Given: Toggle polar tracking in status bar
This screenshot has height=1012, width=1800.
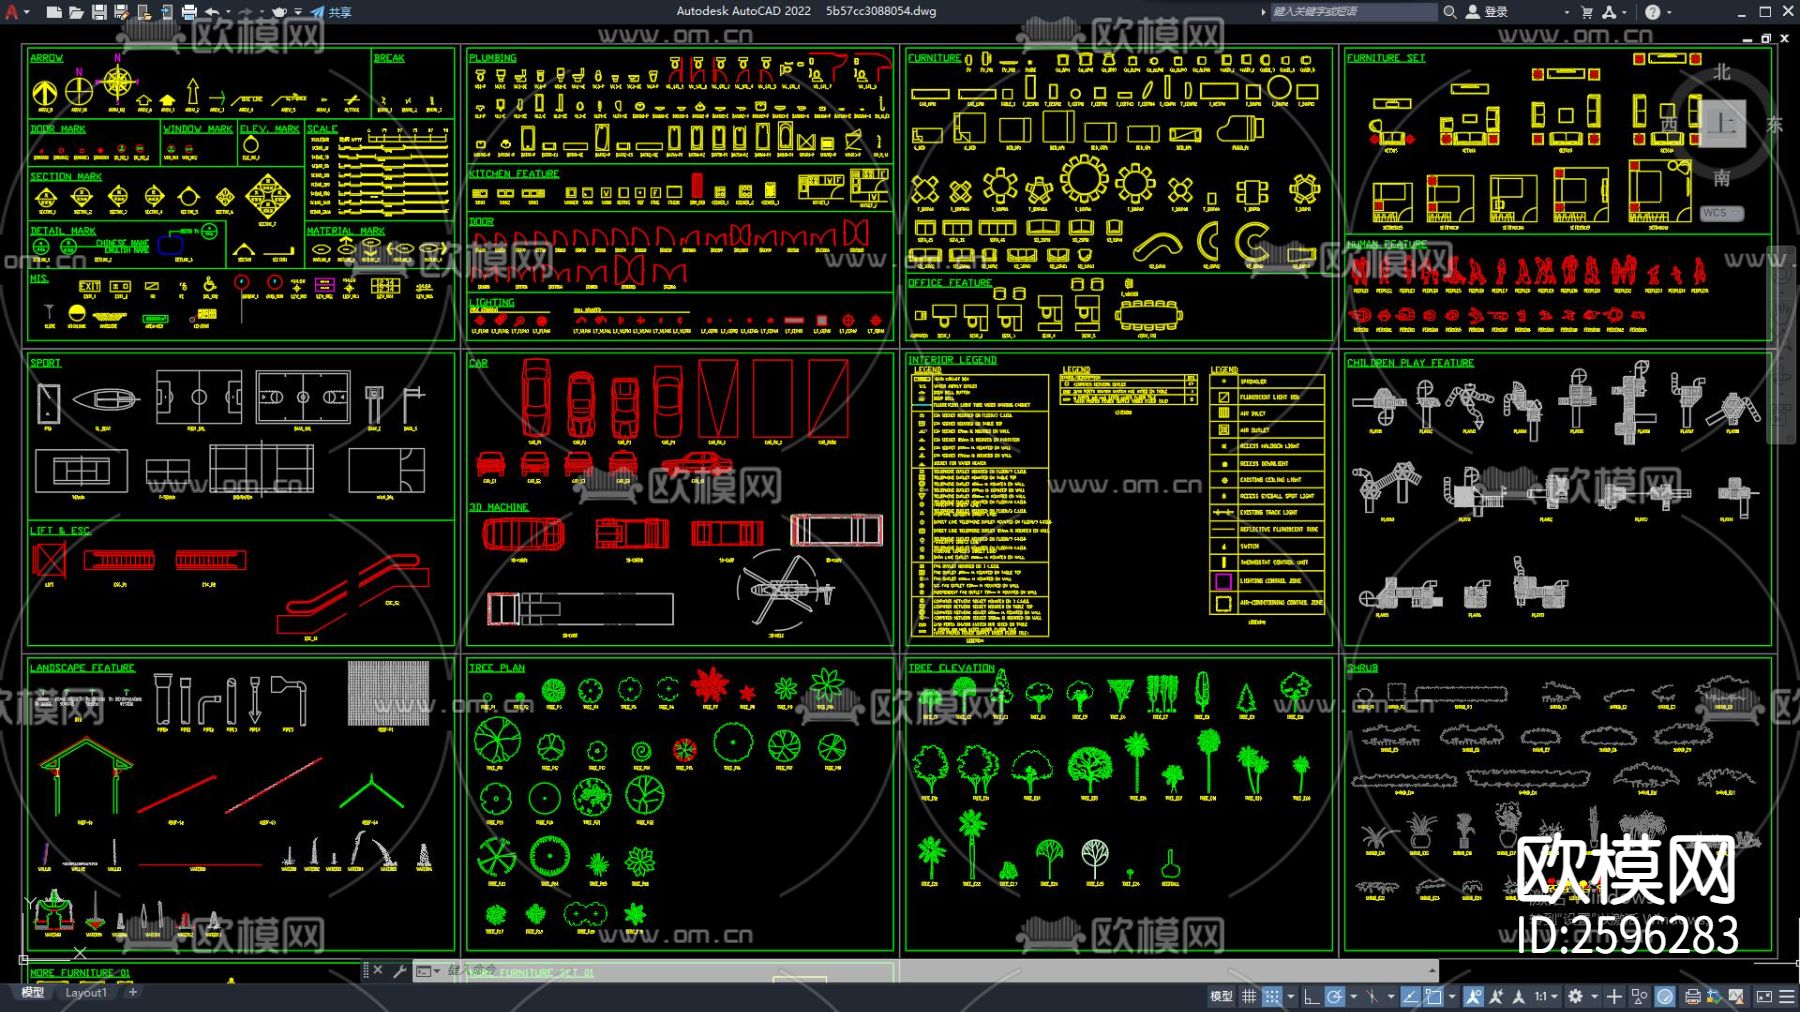Looking at the screenshot, I should (1334, 997).
